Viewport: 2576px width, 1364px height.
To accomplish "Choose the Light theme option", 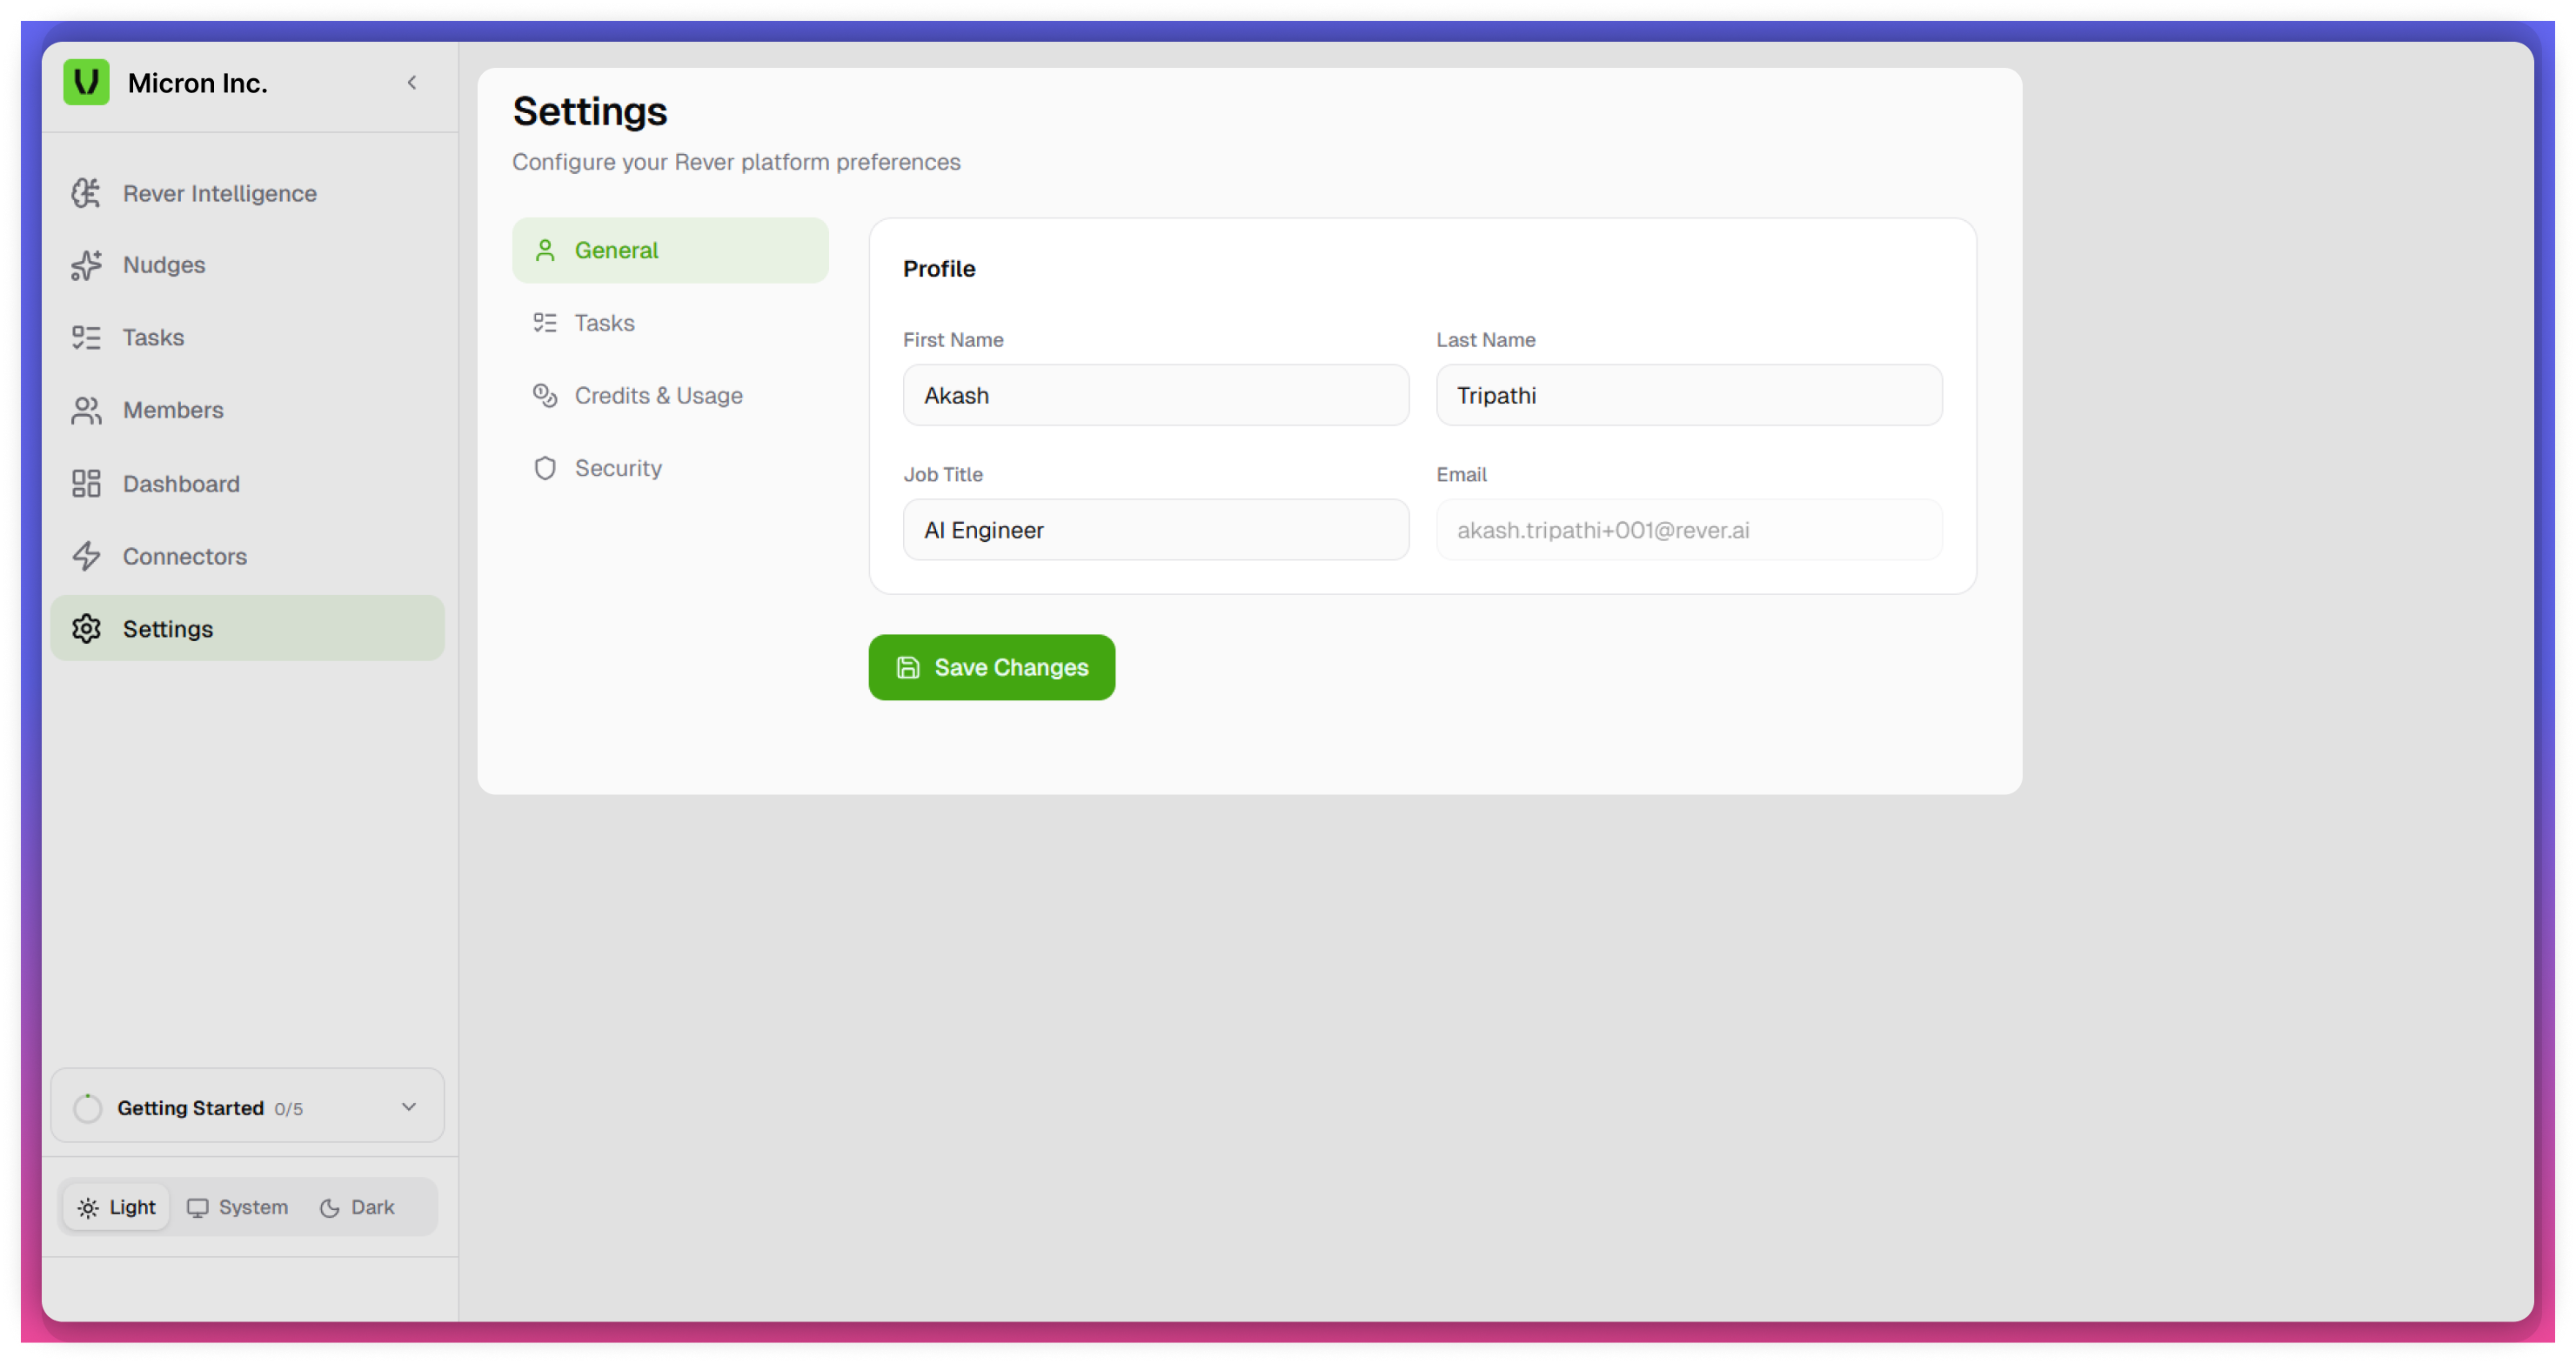I will pos(117,1207).
